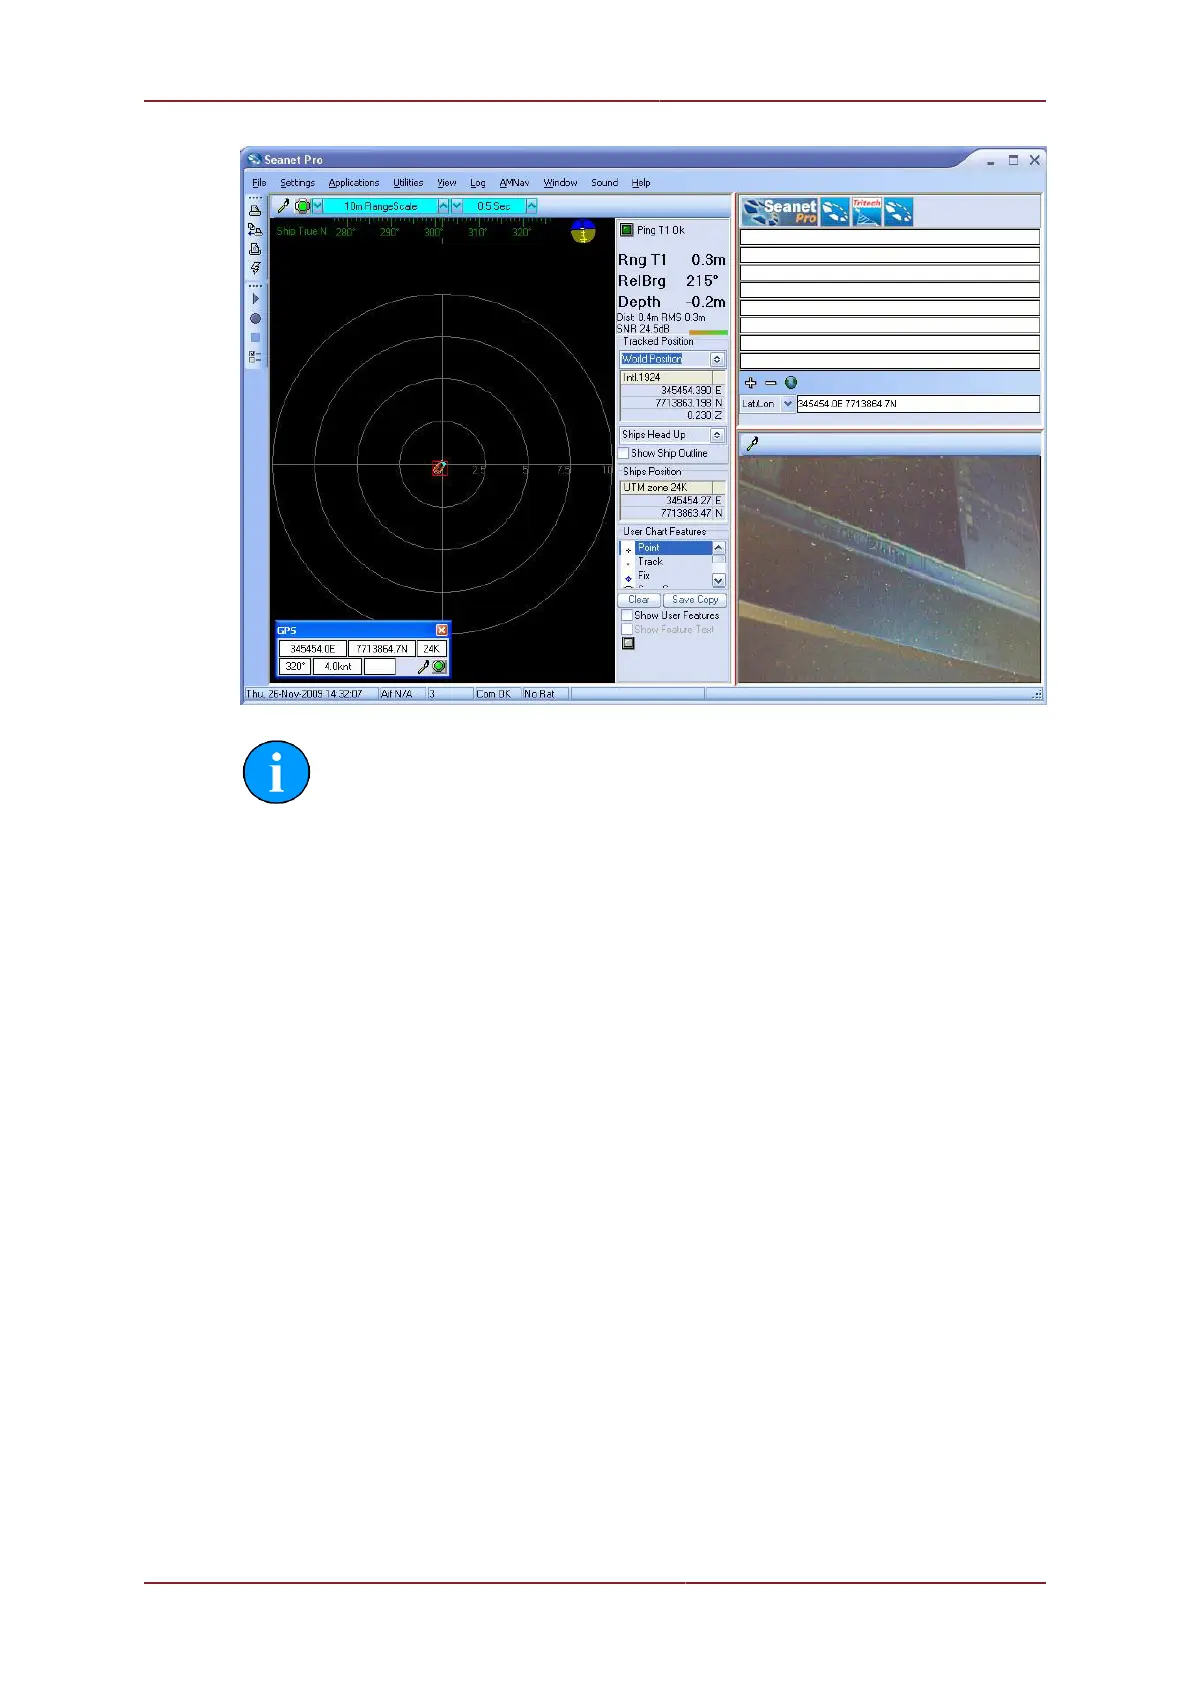Viewport: 1191px width, 1684px height.
Task: Click the play triangle in left sidebar
Action: 255,299
